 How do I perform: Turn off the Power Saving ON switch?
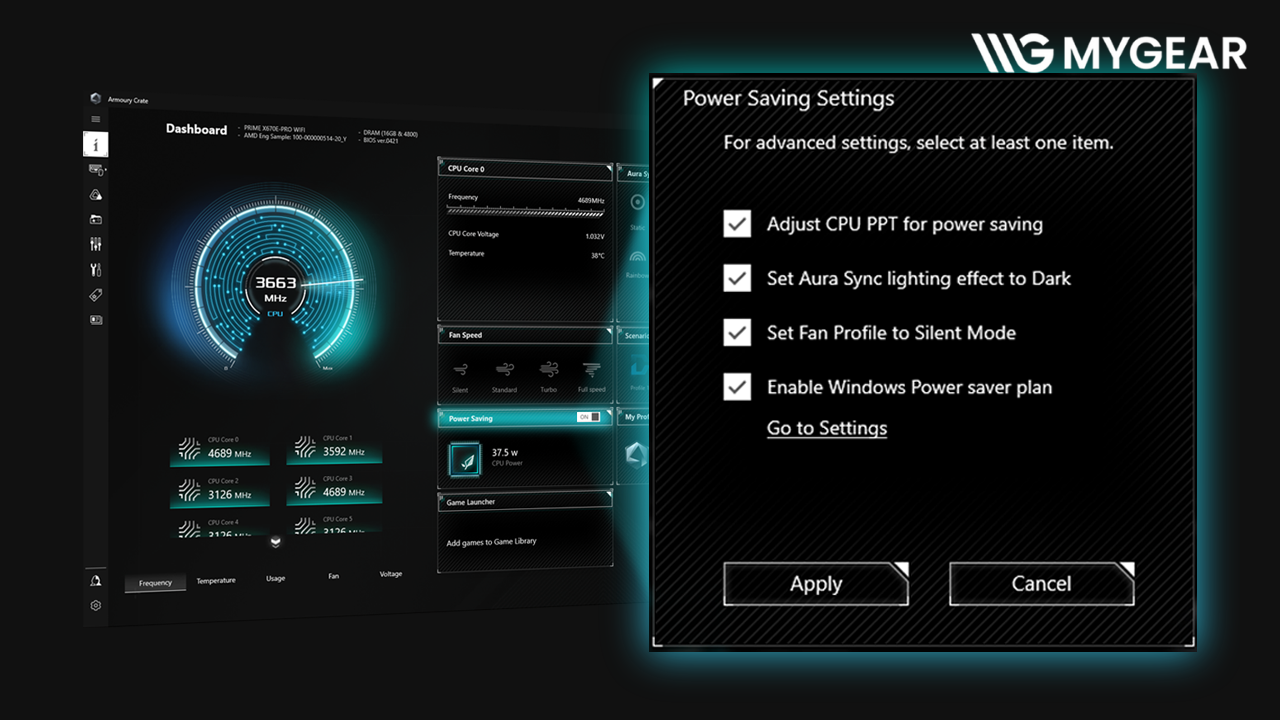click(589, 417)
